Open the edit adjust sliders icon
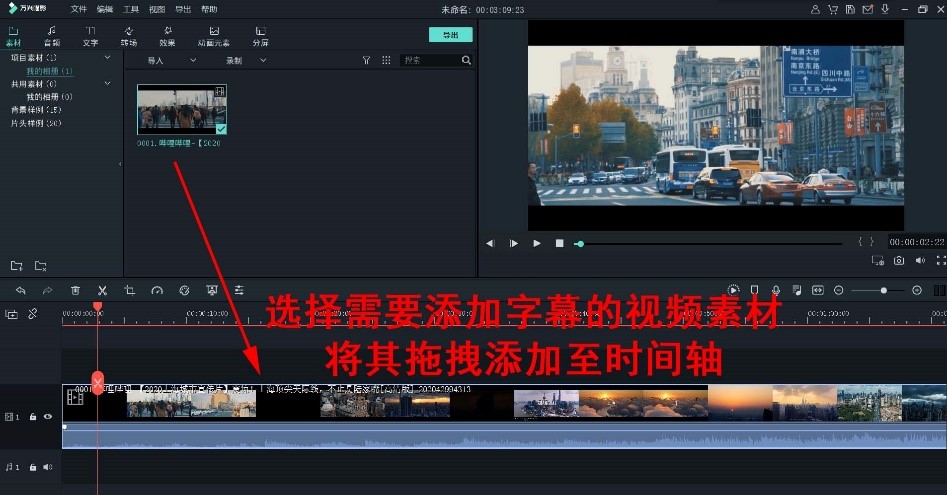The image size is (947, 495). click(239, 290)
